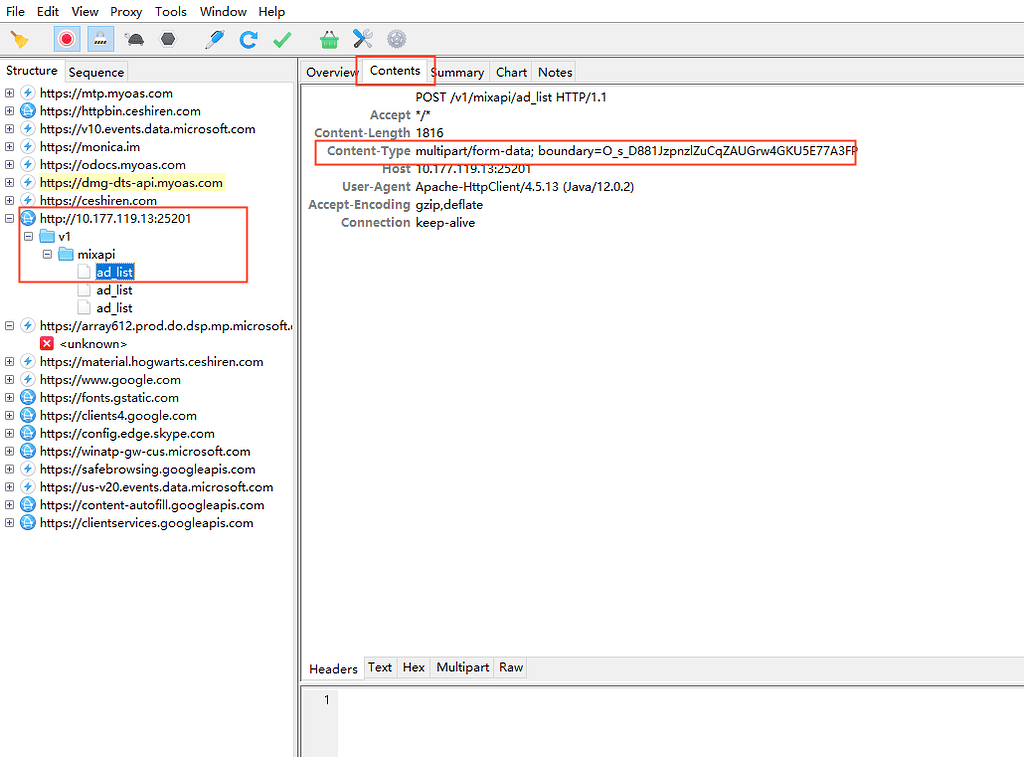Expand the https://mtp.myoas.com node

(9, 93)
